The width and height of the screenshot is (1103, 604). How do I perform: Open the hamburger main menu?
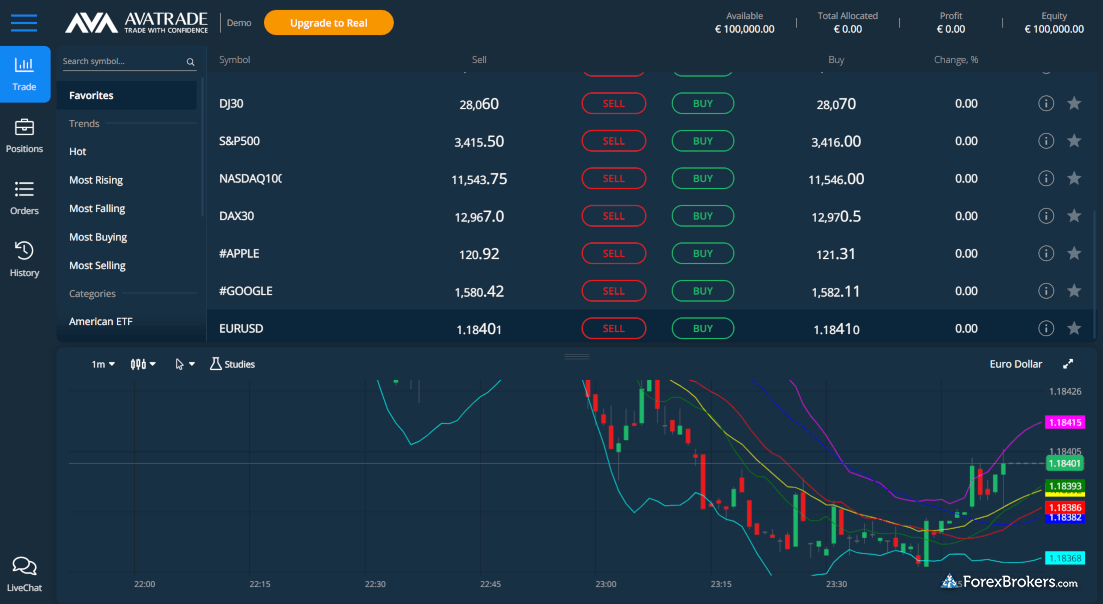(24, 23)
